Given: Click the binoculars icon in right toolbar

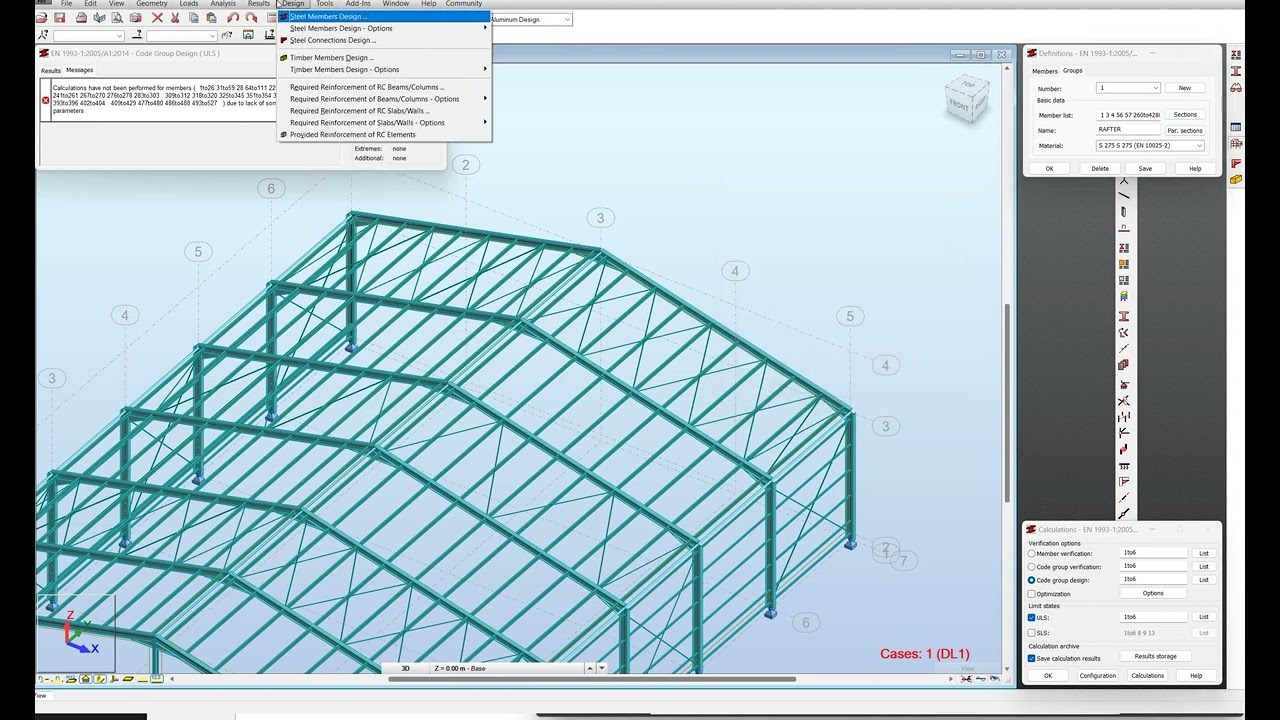Looking at the screenshot, I should click(1236, 88).
